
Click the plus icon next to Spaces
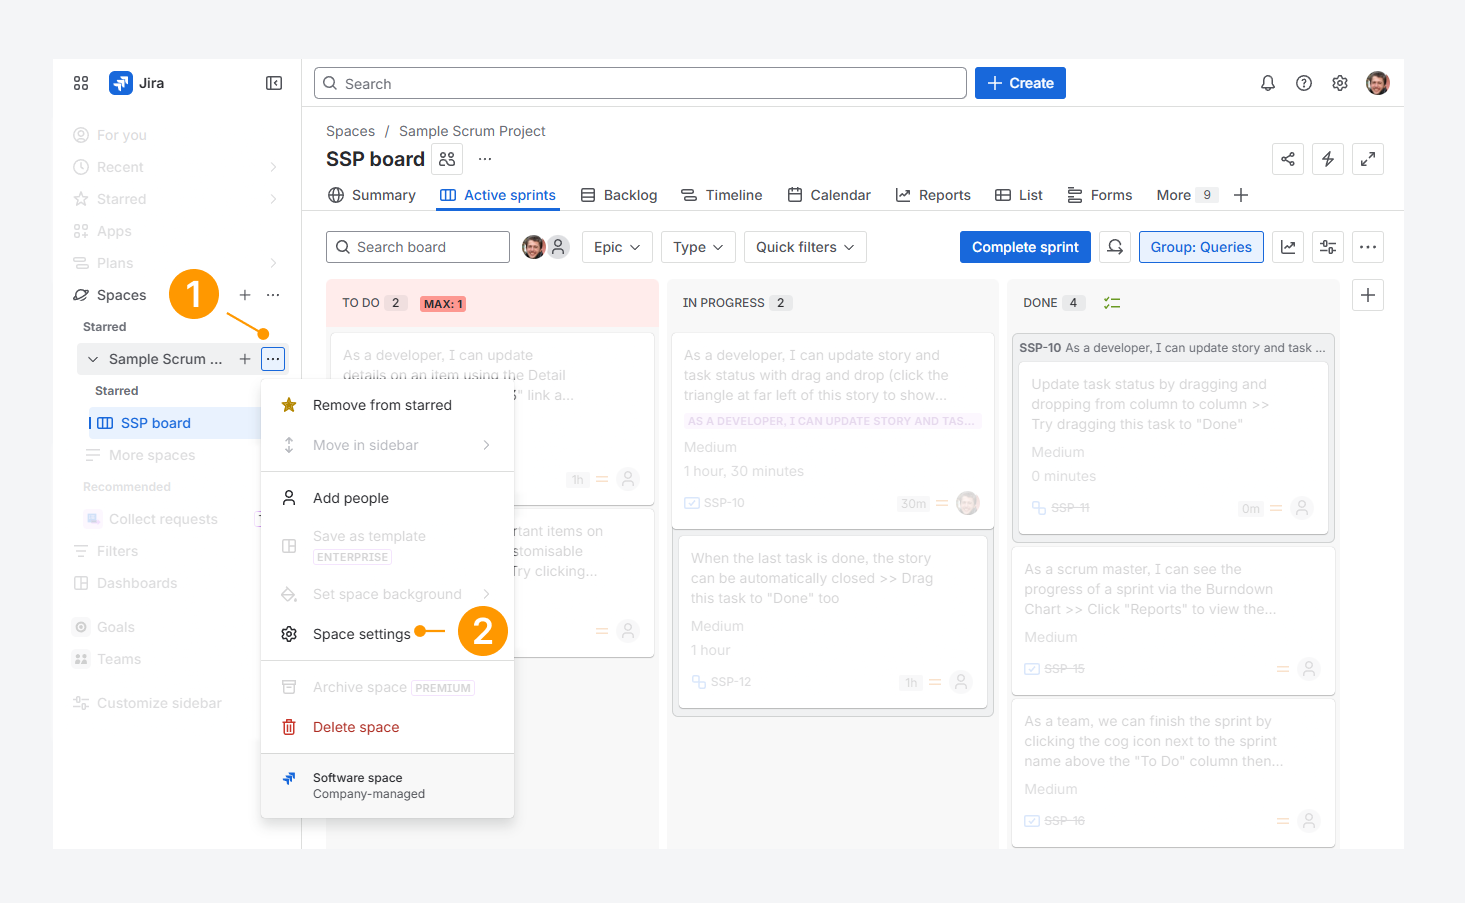[x=245, y=295]
